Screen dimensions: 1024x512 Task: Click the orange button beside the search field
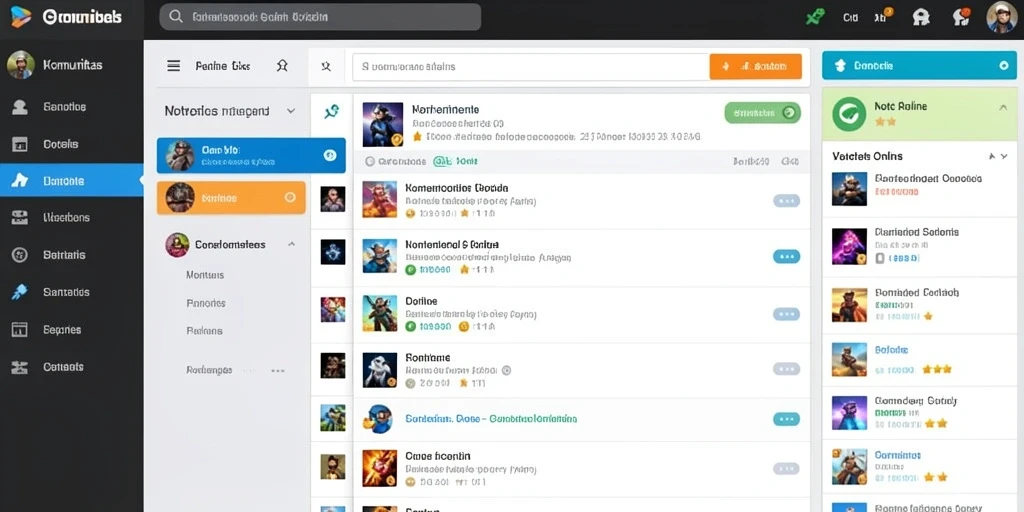coord(756,67)
